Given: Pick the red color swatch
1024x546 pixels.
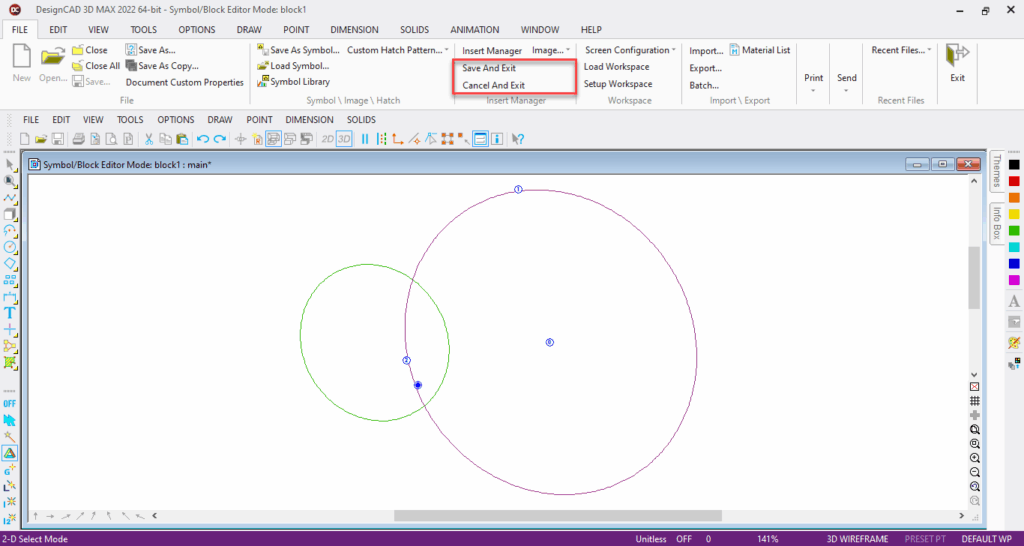Looking at the screenshot, I should 1013,181.
